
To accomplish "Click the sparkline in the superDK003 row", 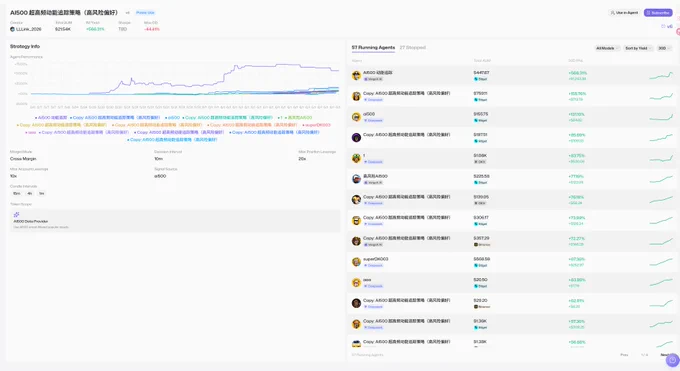I will tap(661, 262).
